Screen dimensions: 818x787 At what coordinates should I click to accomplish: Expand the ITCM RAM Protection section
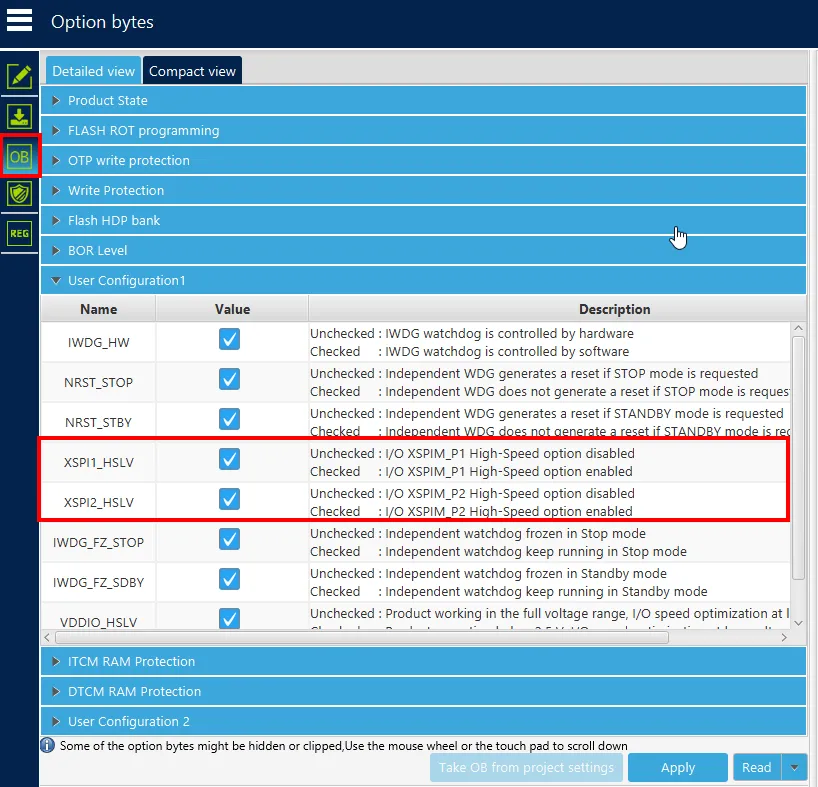click(x=423, y=661)
